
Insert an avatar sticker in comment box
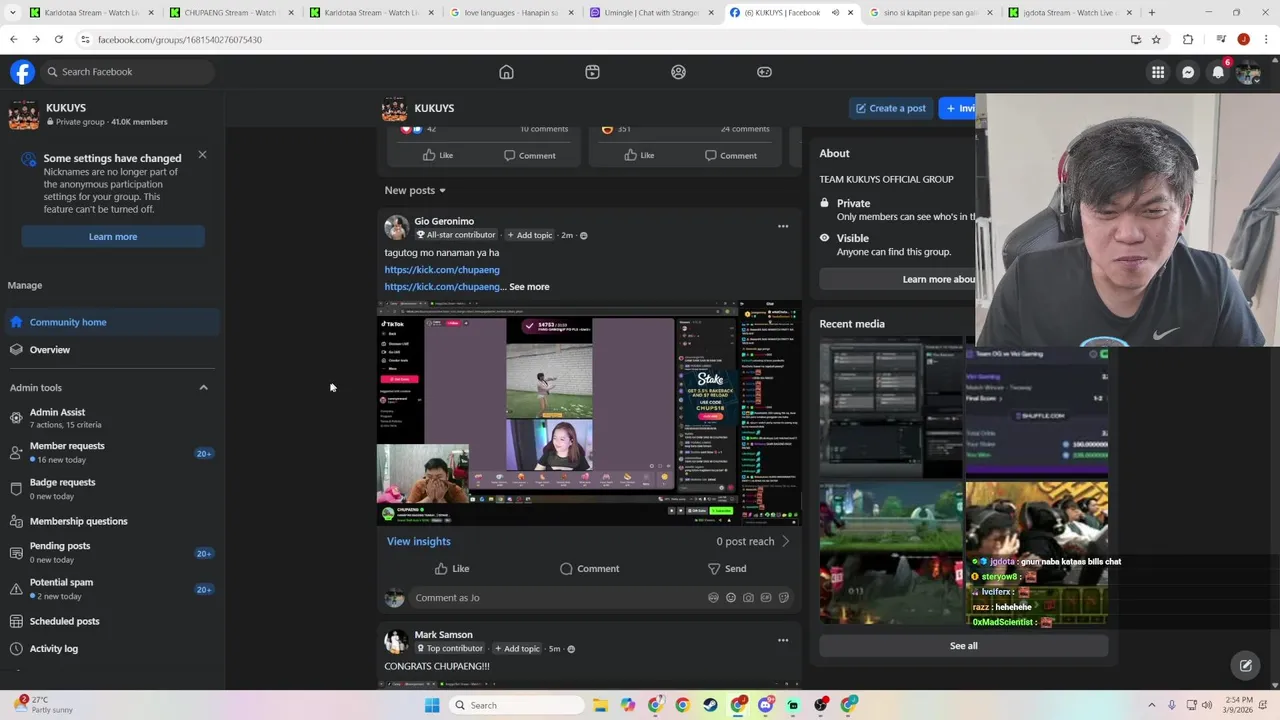pyautogui.click(x=713, y=598)
